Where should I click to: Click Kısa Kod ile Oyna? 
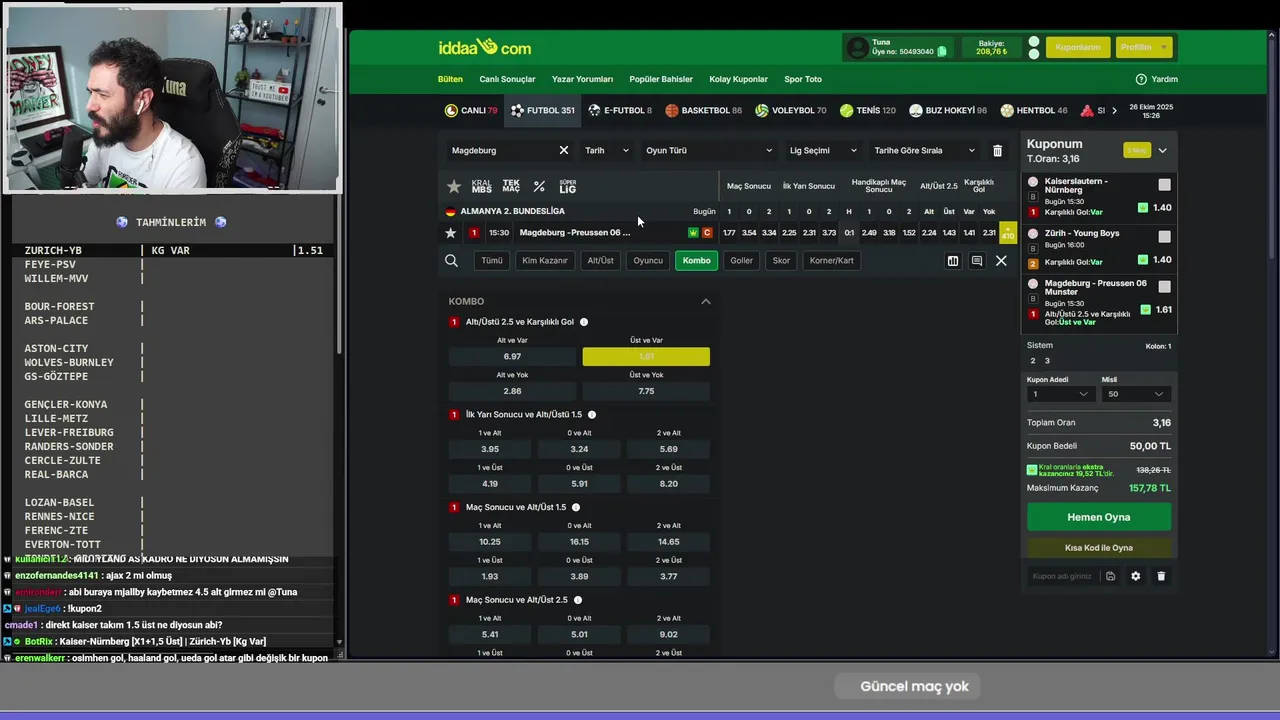click(1098, 548)
